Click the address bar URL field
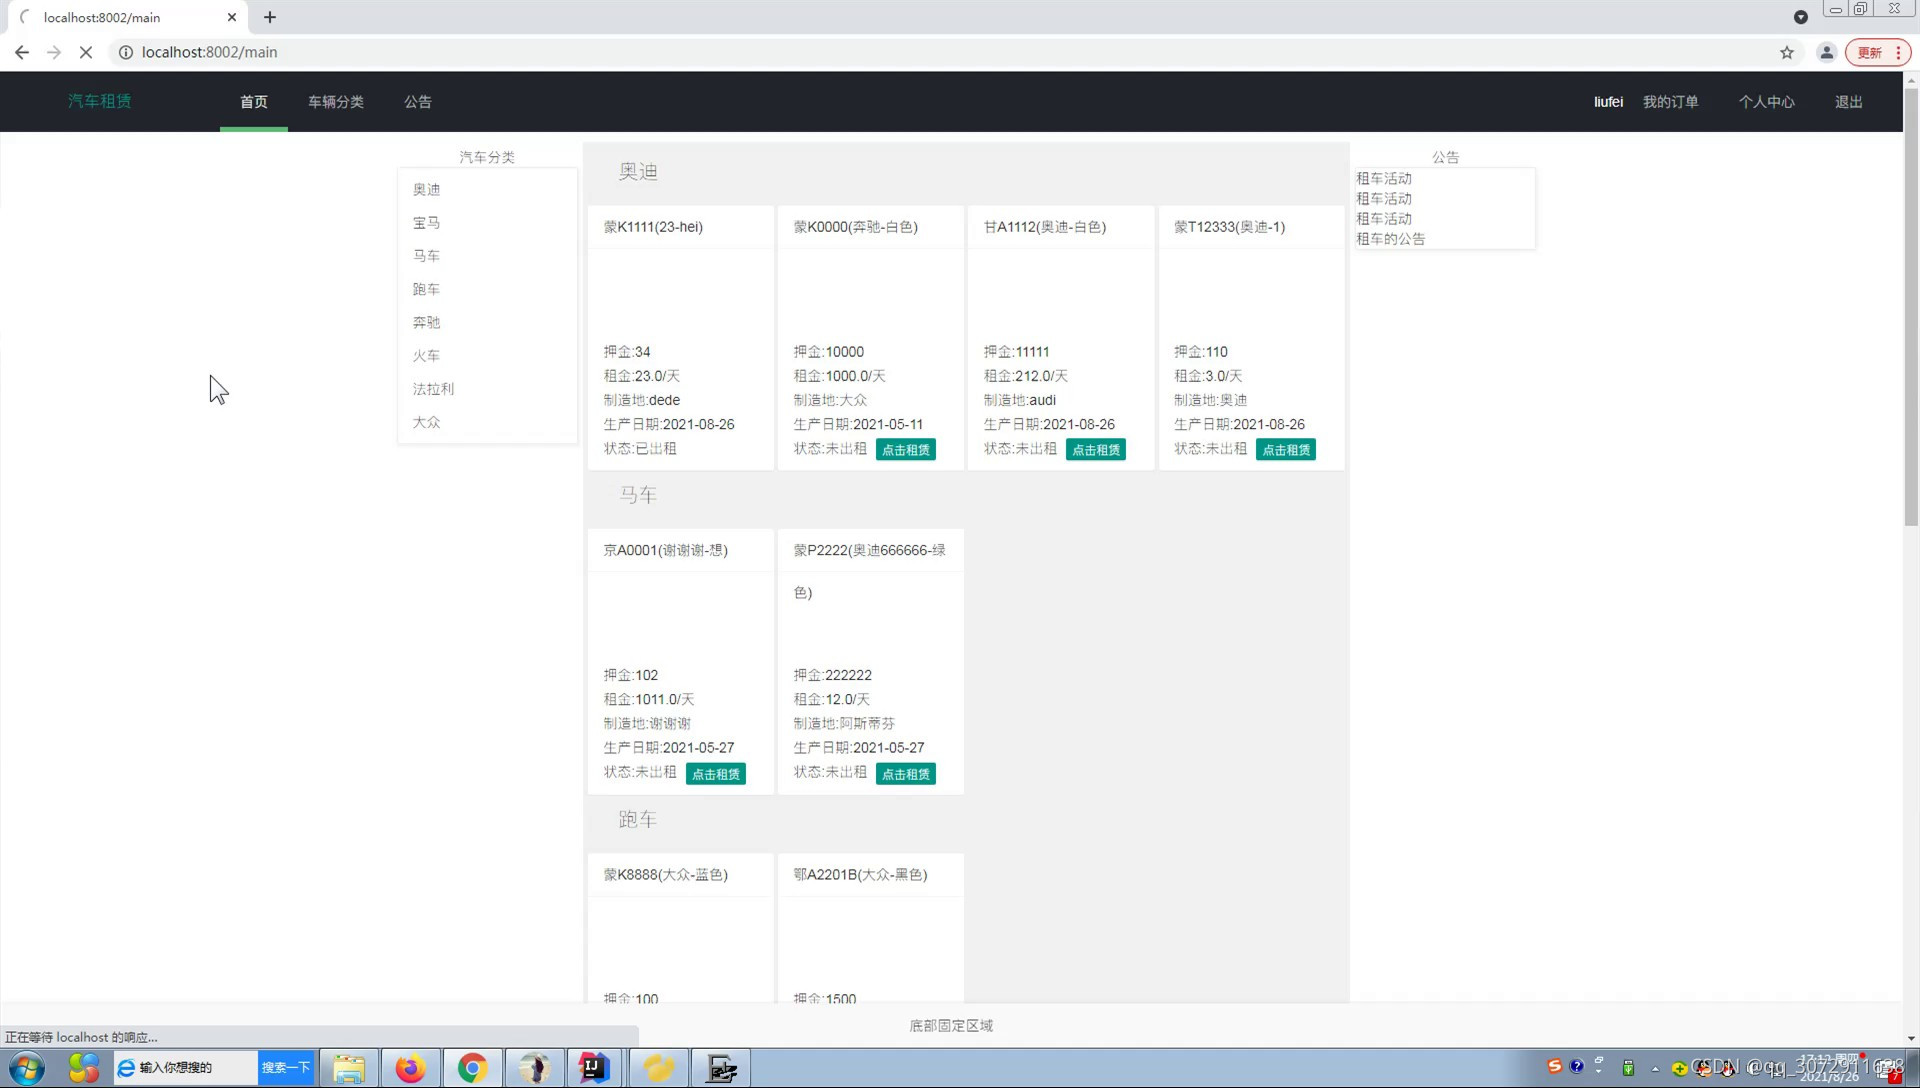 (x=950, y=52)
